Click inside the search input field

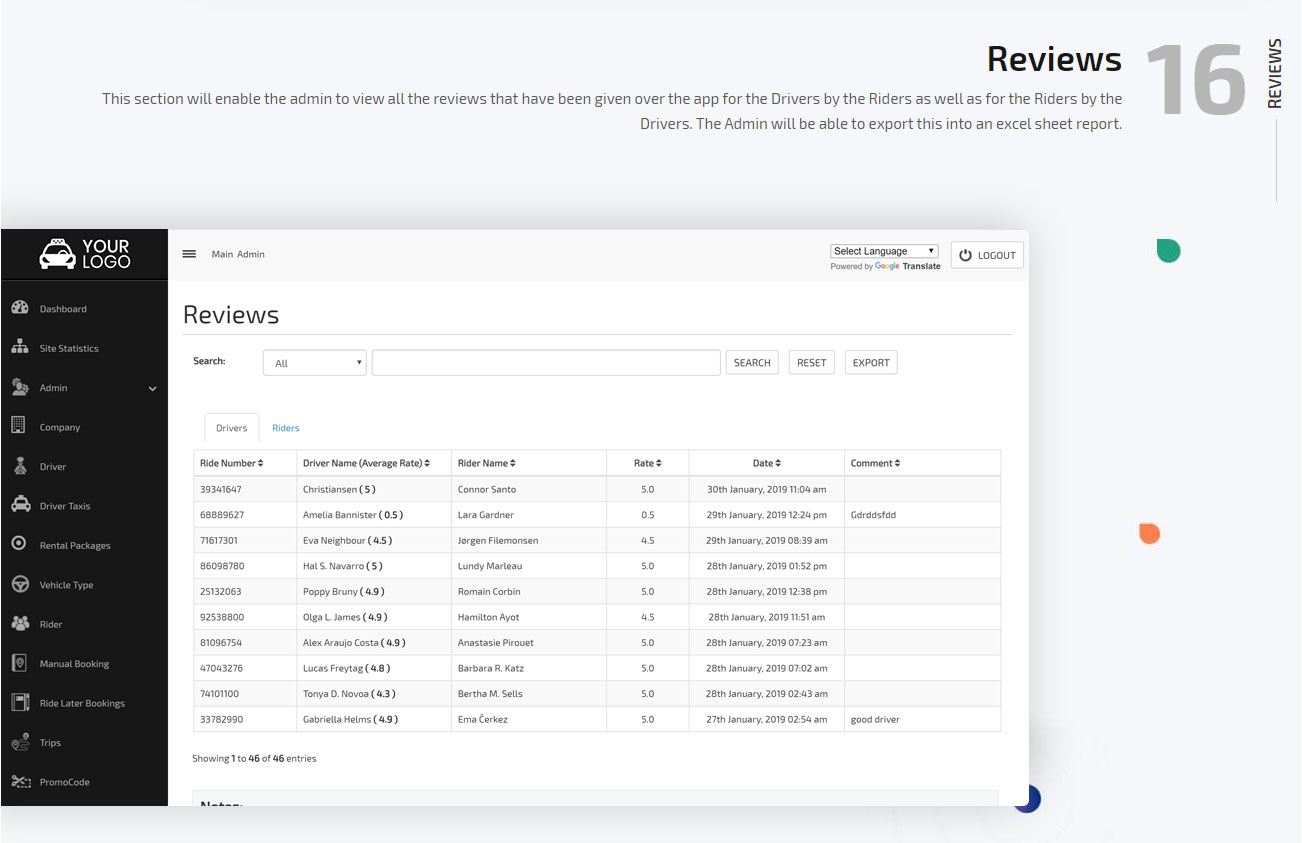pyautogui.click(x=545, y=362)
